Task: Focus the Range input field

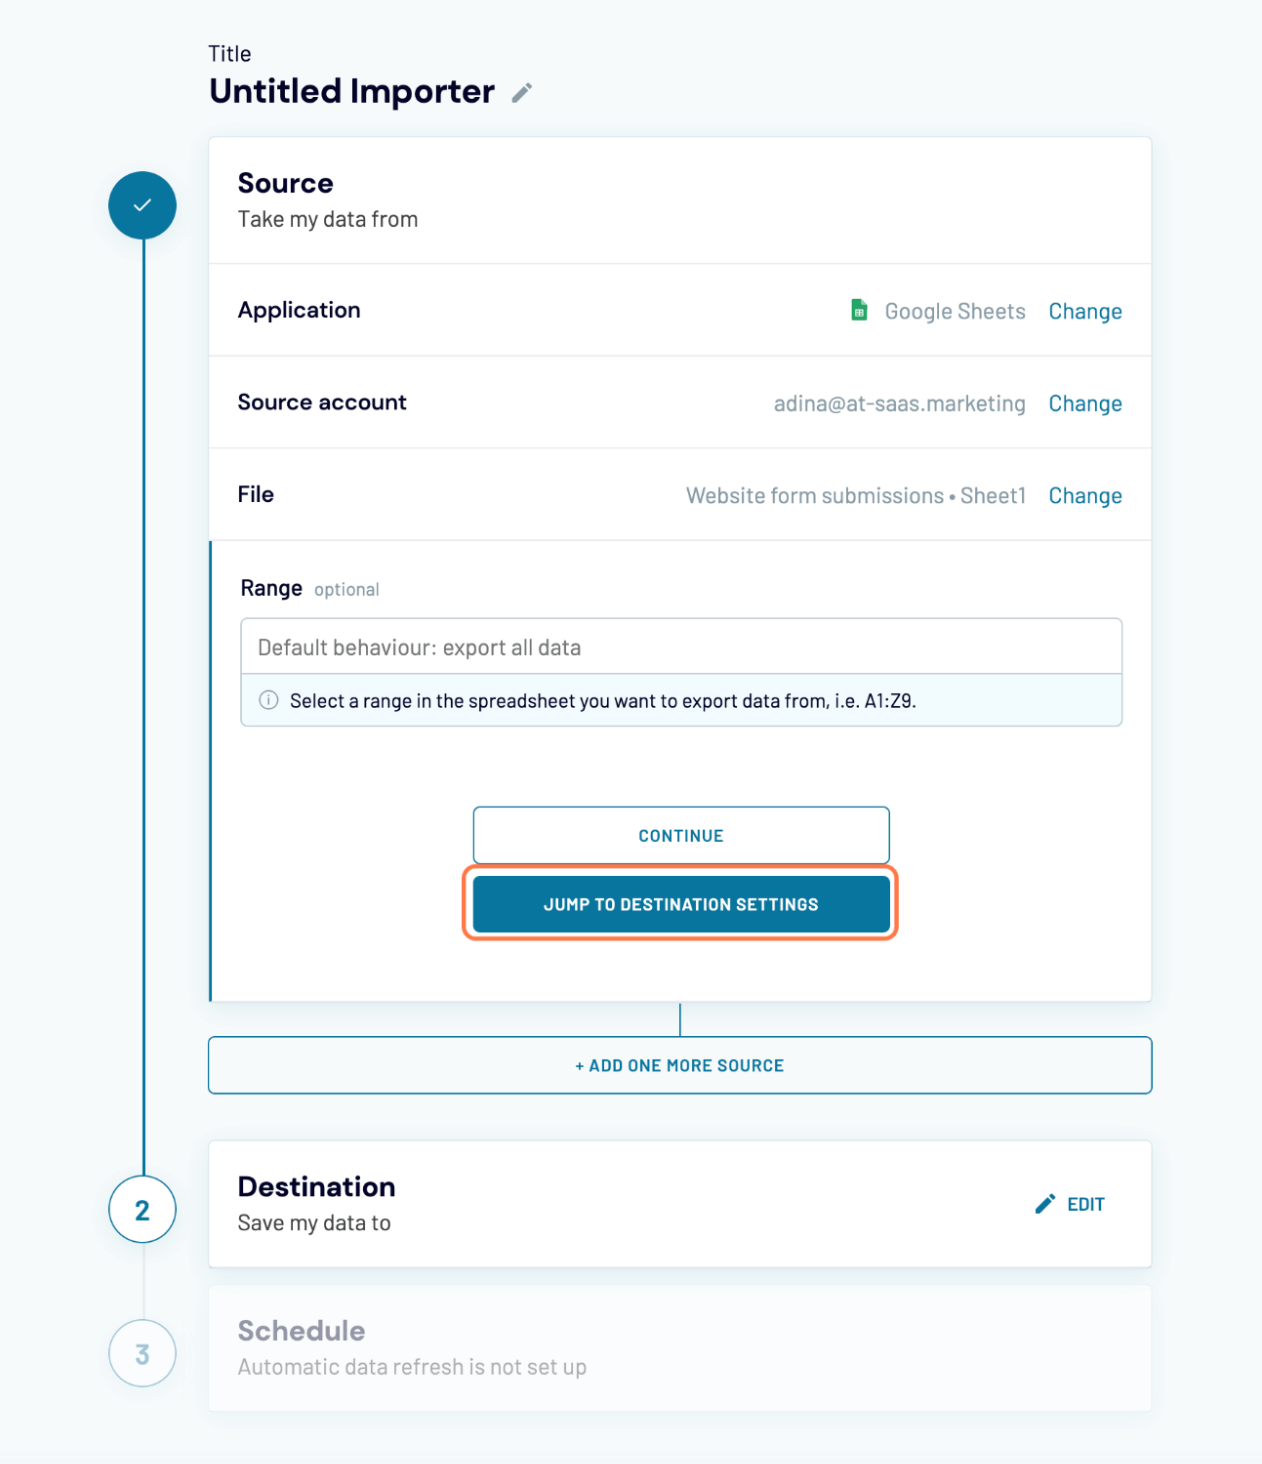Action: tap(680, 647)
